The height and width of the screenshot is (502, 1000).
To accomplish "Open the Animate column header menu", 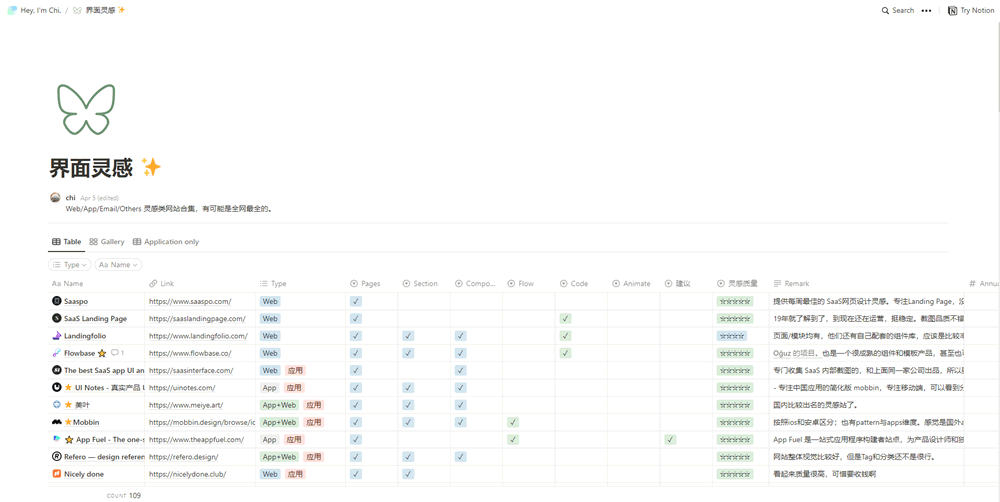I will (633, 284).
